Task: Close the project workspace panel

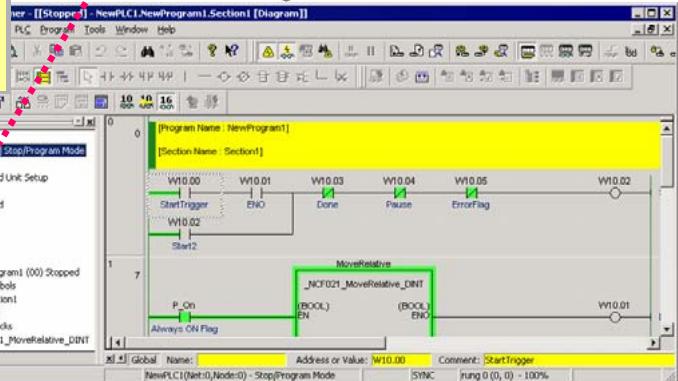Action: 90,122
